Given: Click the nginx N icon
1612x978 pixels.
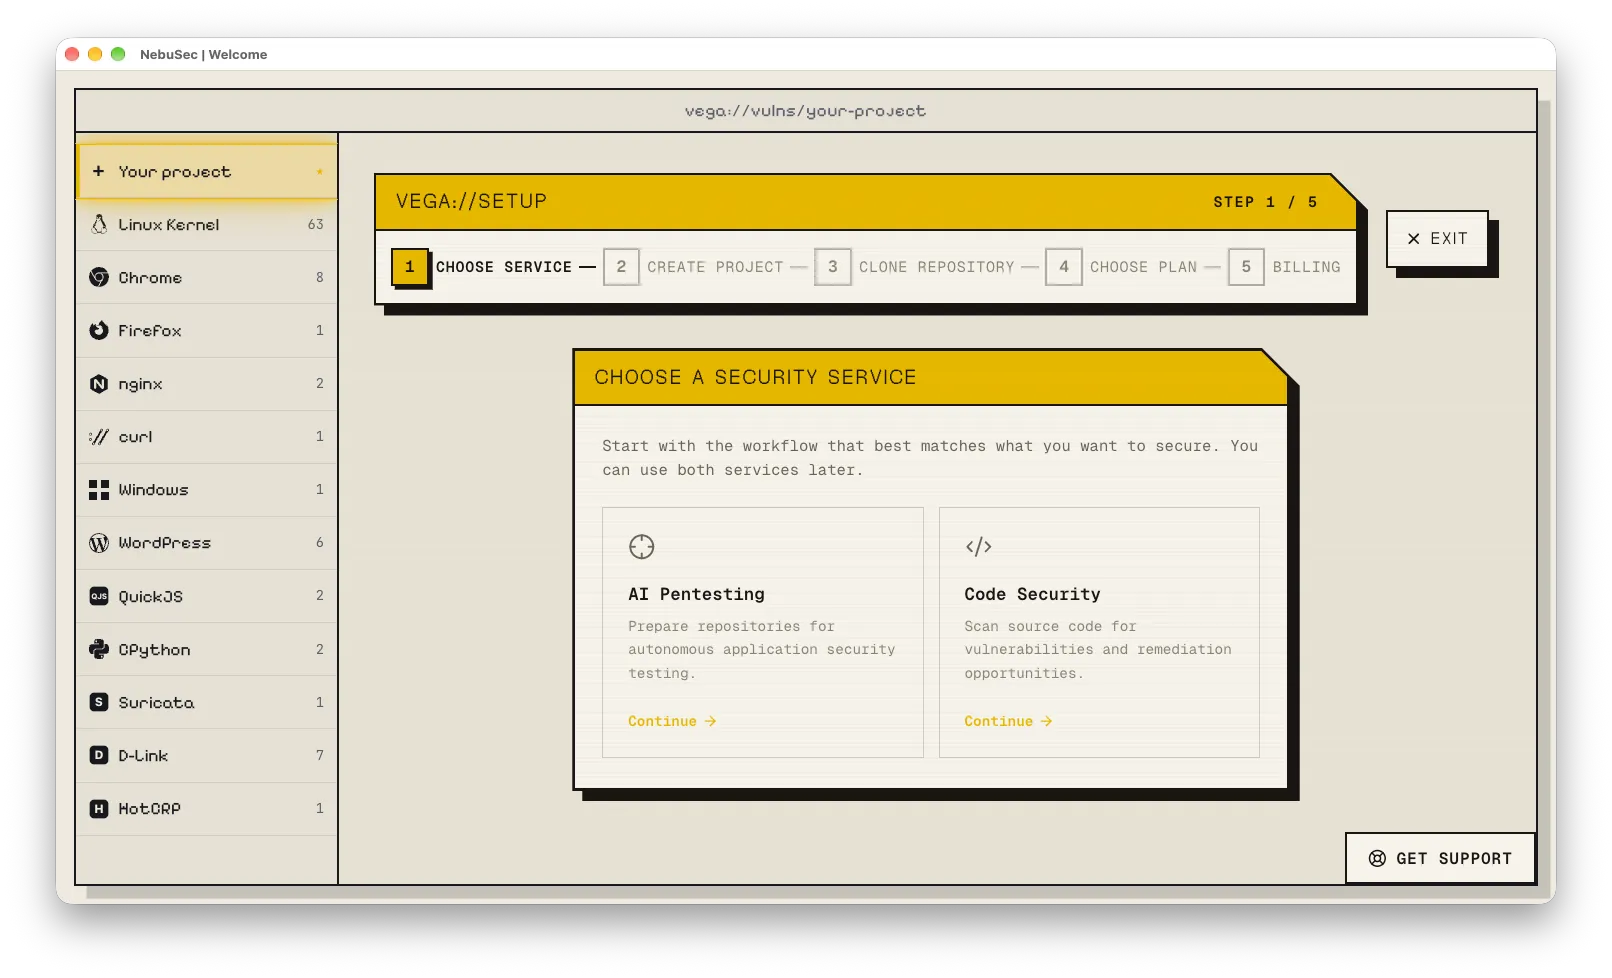Looking at the screenshot, I should [x=99, y=383].
